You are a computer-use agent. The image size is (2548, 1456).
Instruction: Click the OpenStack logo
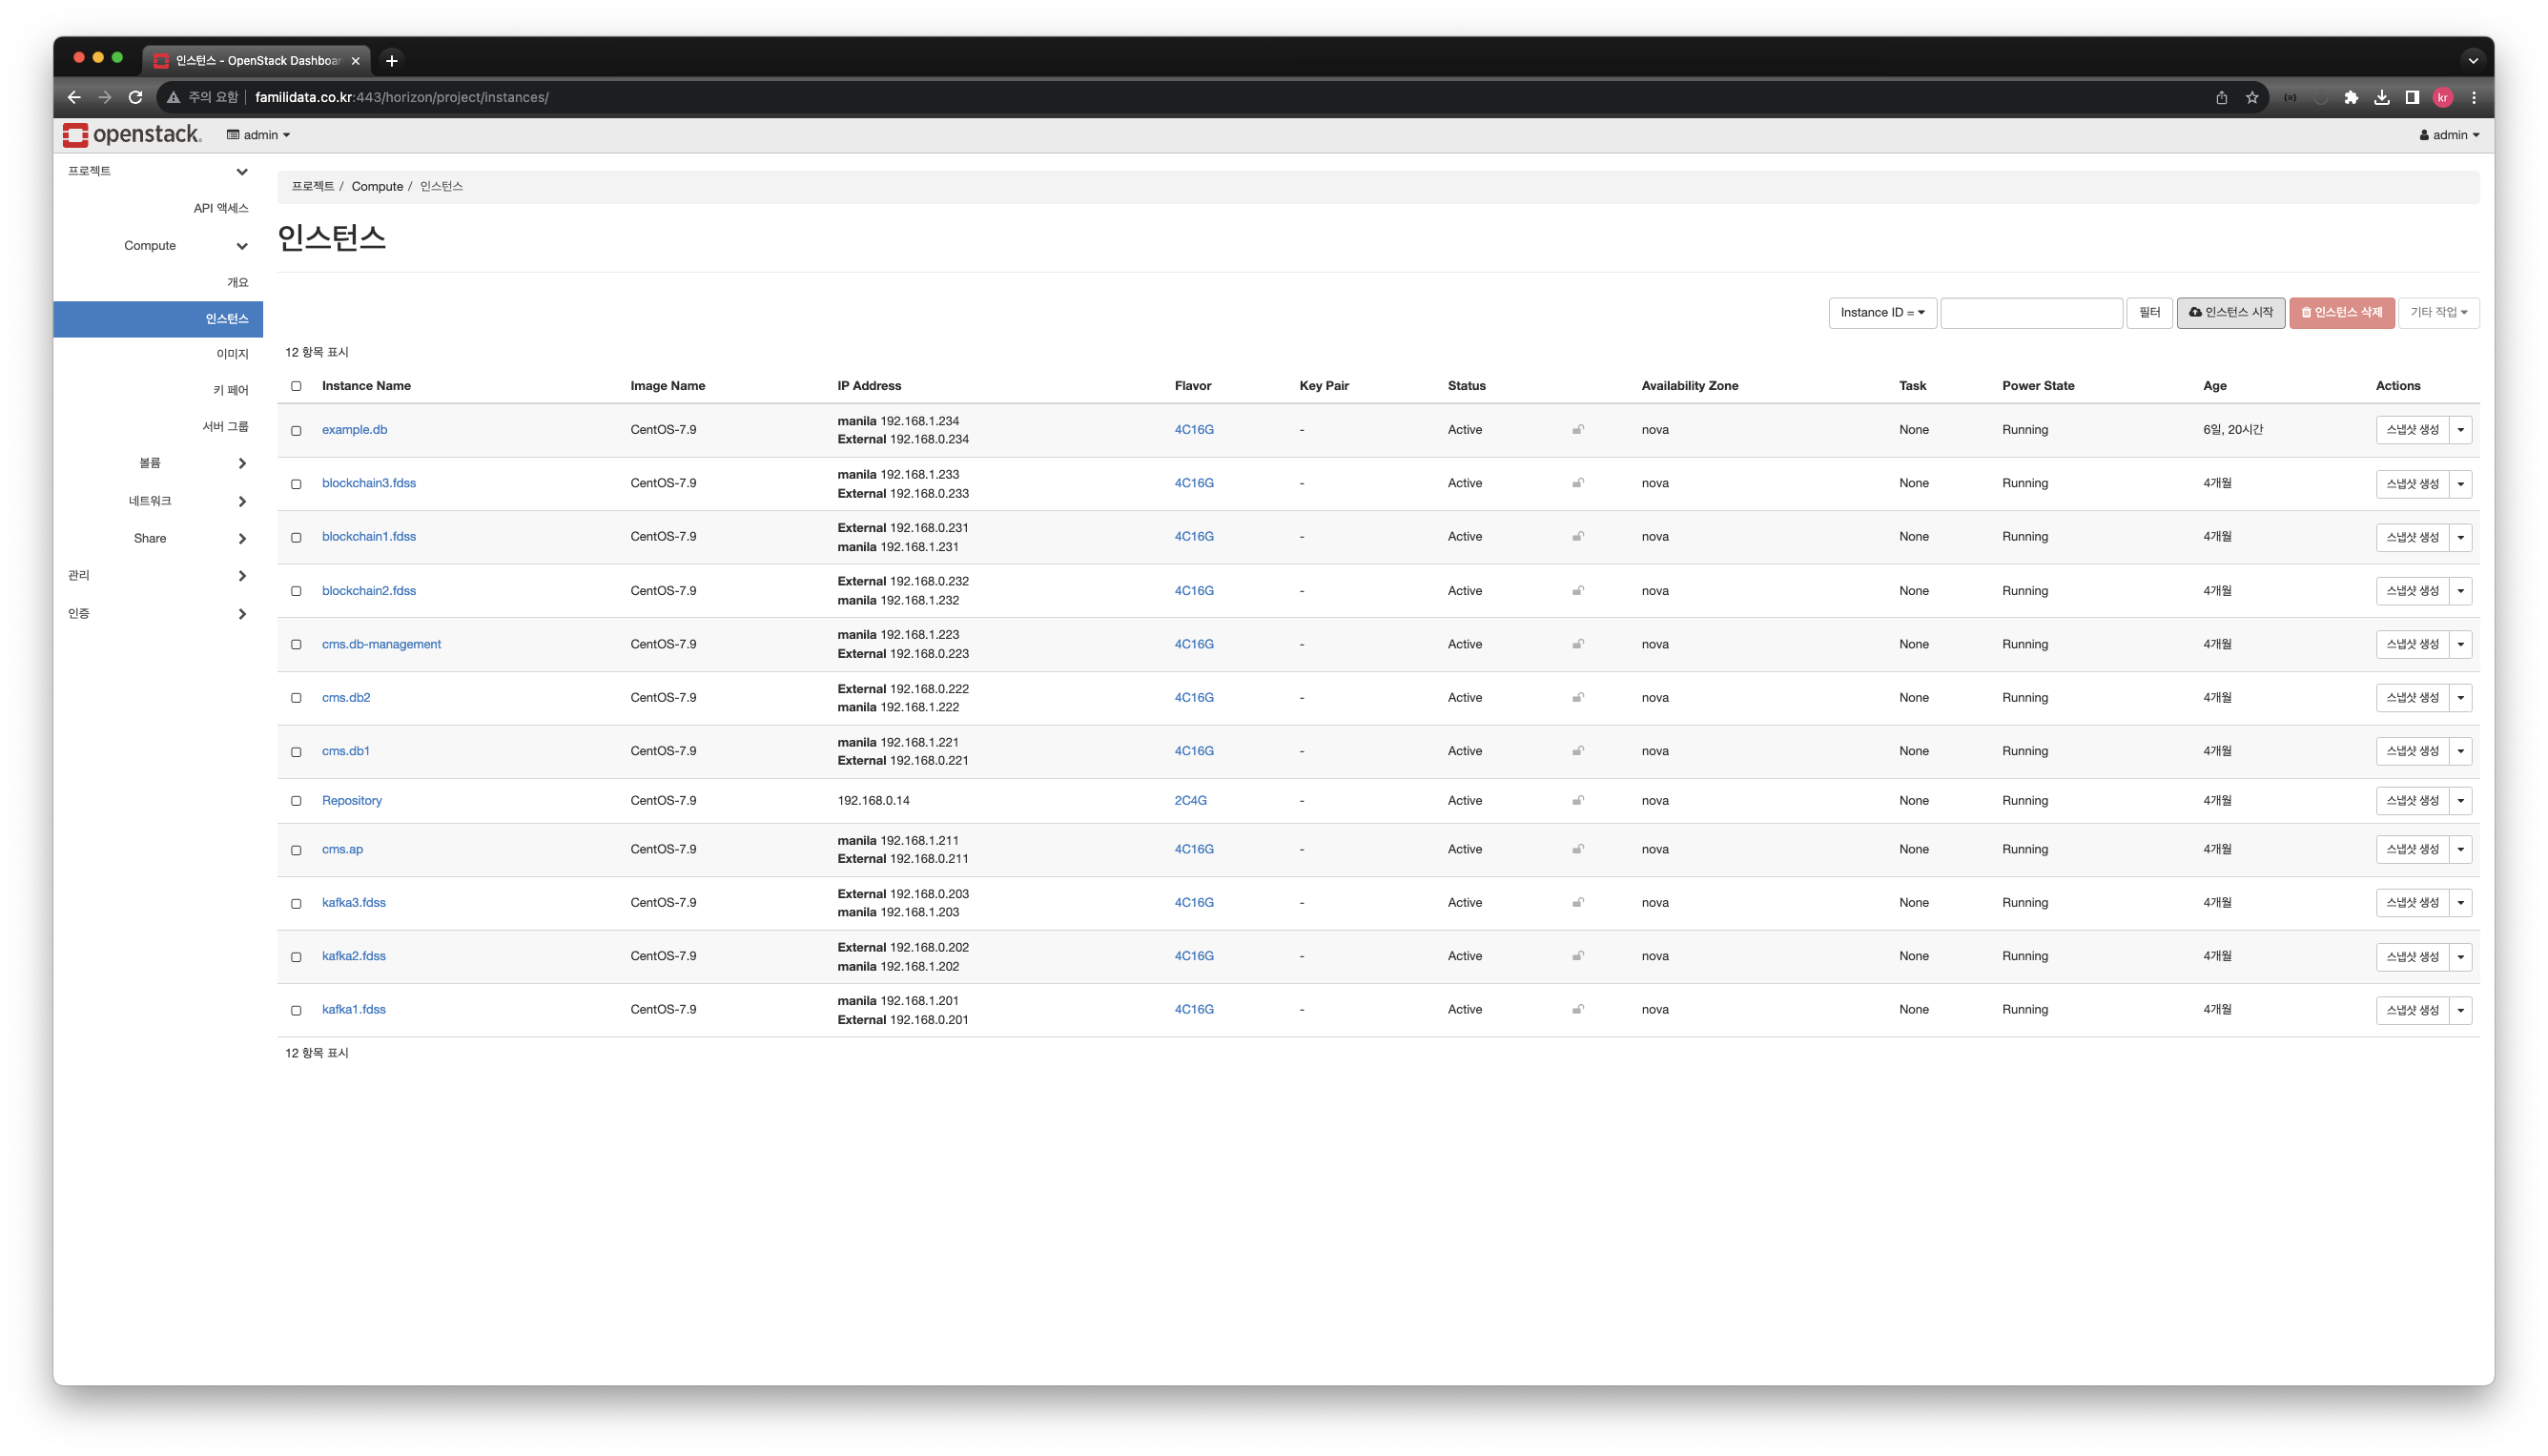[x=131, y=135]
